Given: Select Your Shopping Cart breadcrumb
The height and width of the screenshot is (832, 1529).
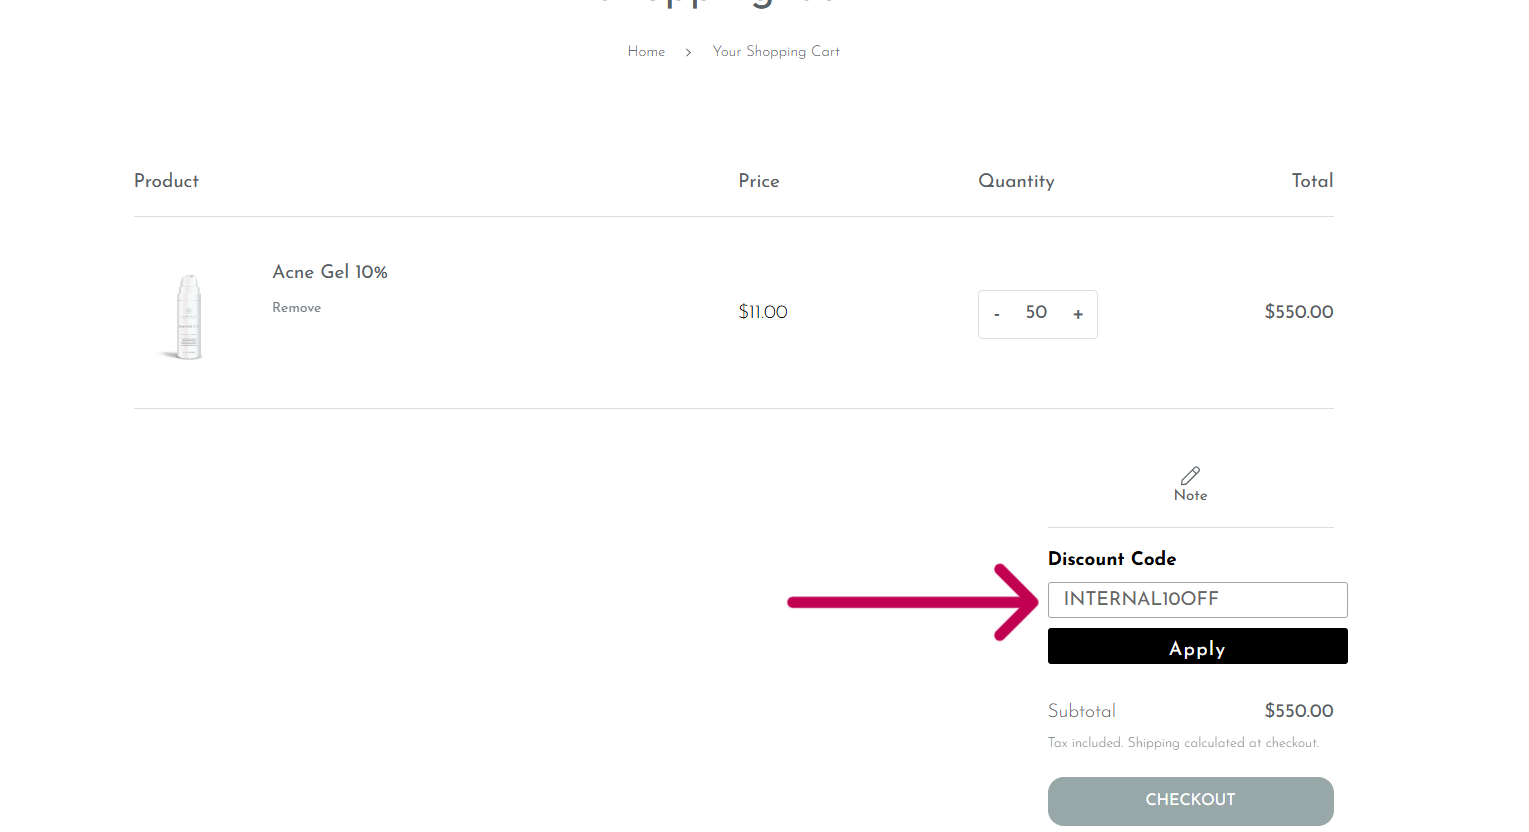Looking at the screenshot, I should point(776,52).
